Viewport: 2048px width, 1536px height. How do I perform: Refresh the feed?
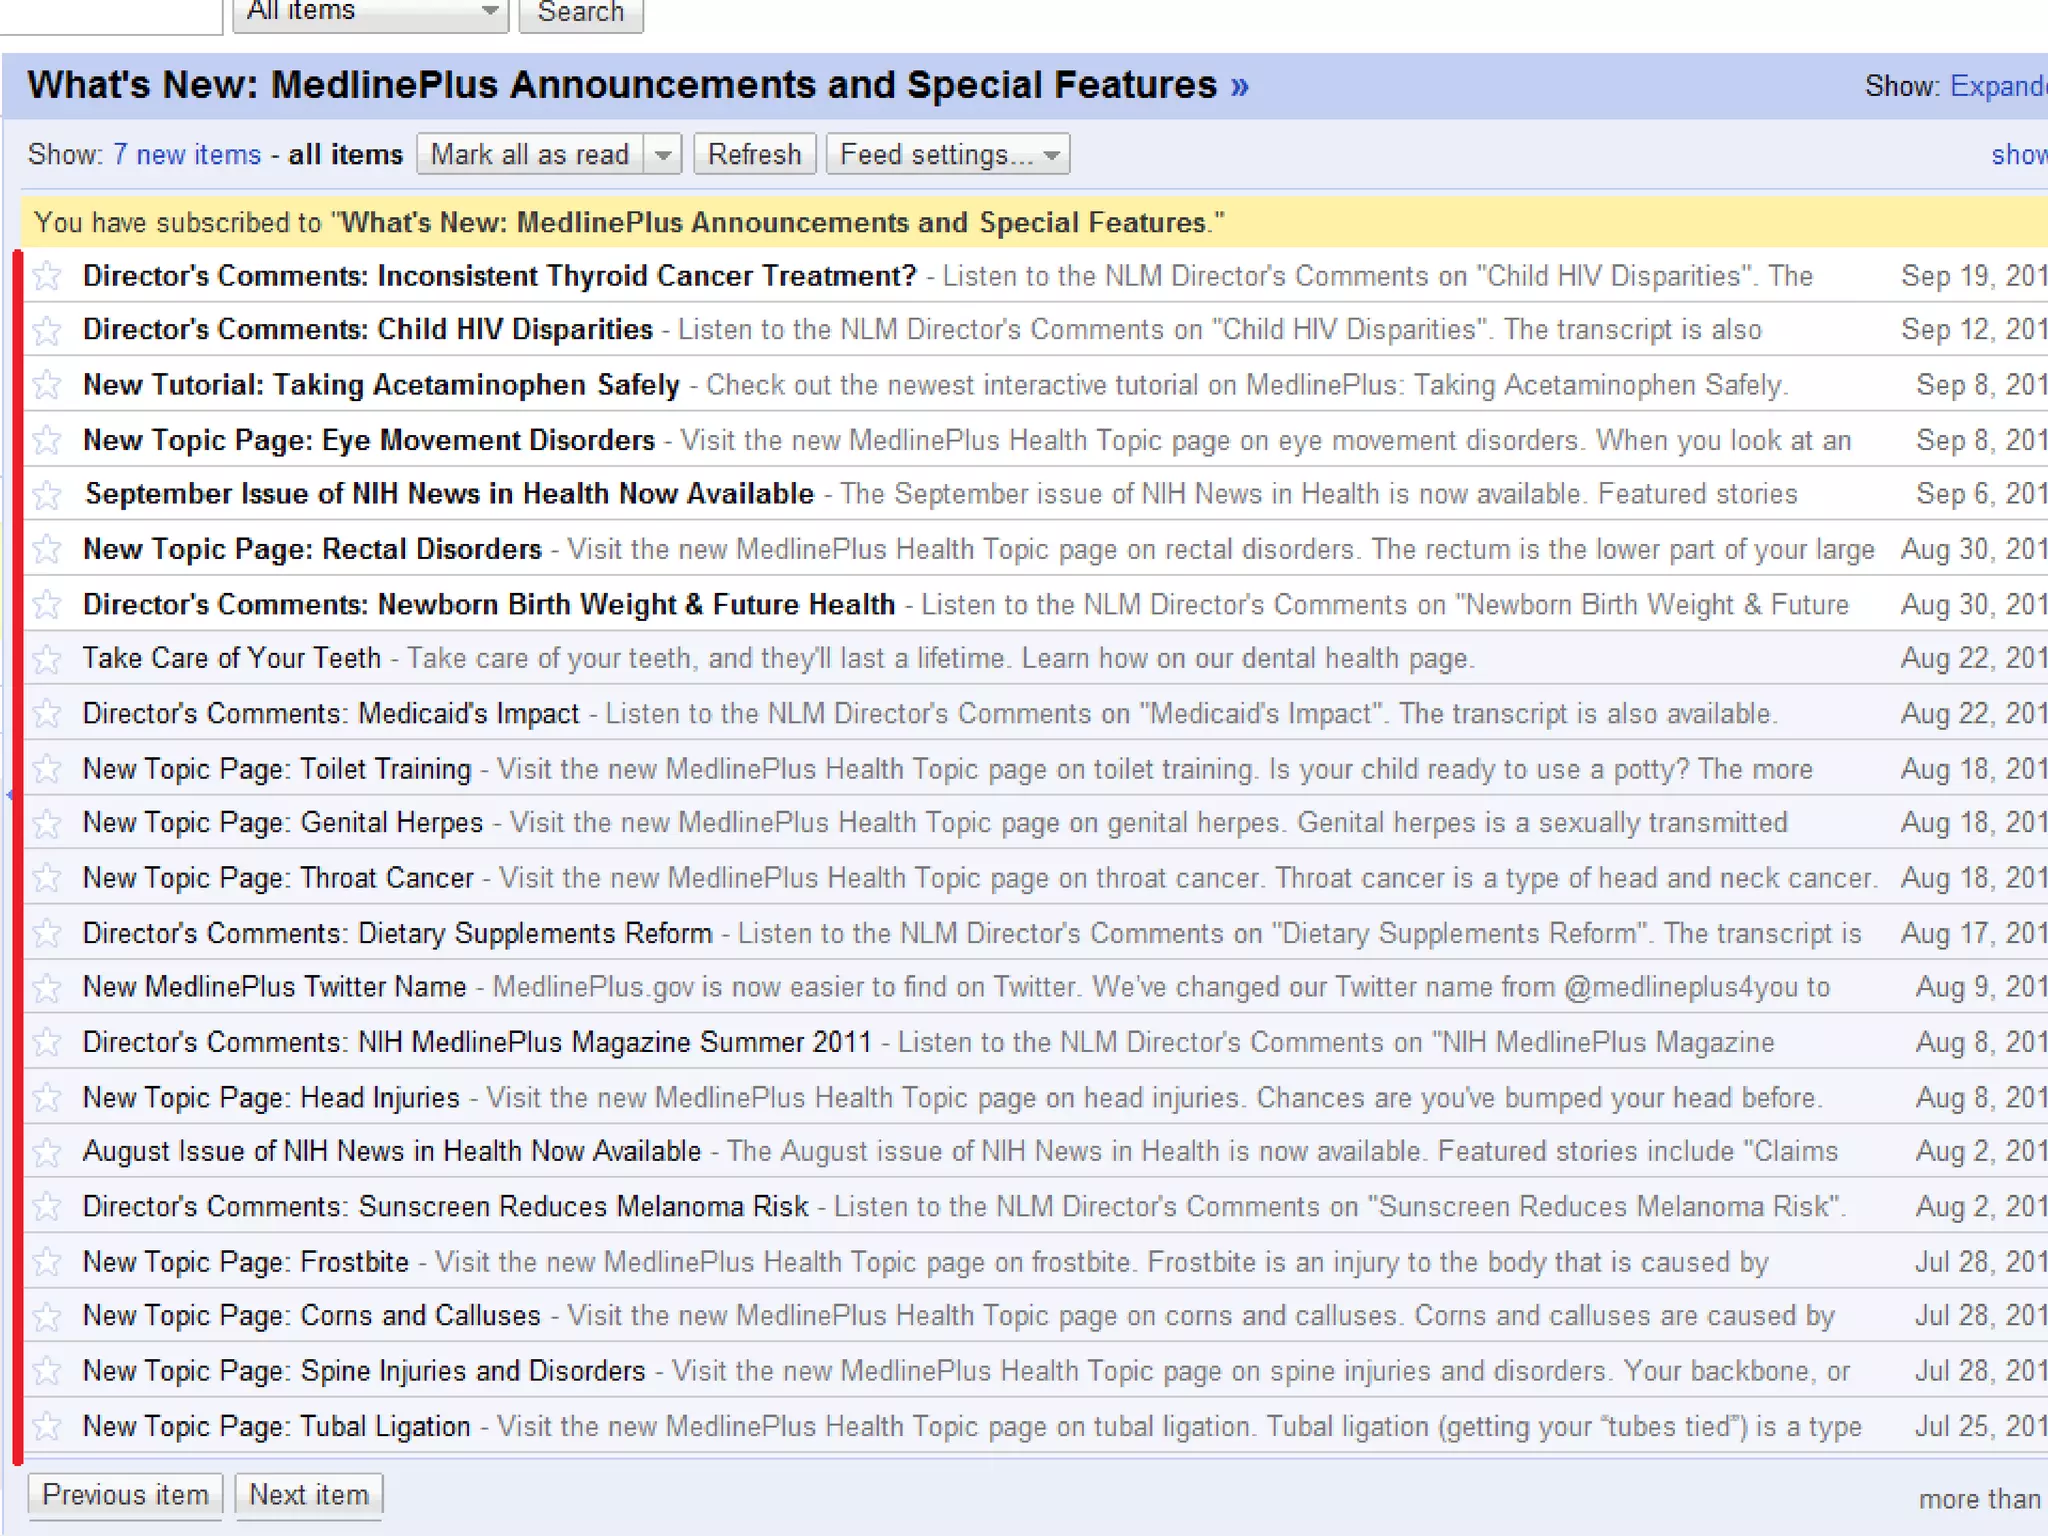[755, 155]
